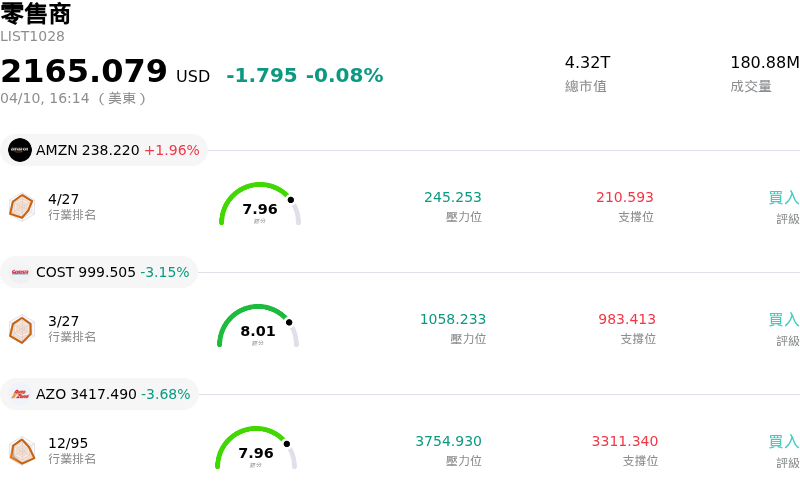Click COST score gauge showing 8.01
The width and height of the screenshot is (800, 488).
point(258,327)
